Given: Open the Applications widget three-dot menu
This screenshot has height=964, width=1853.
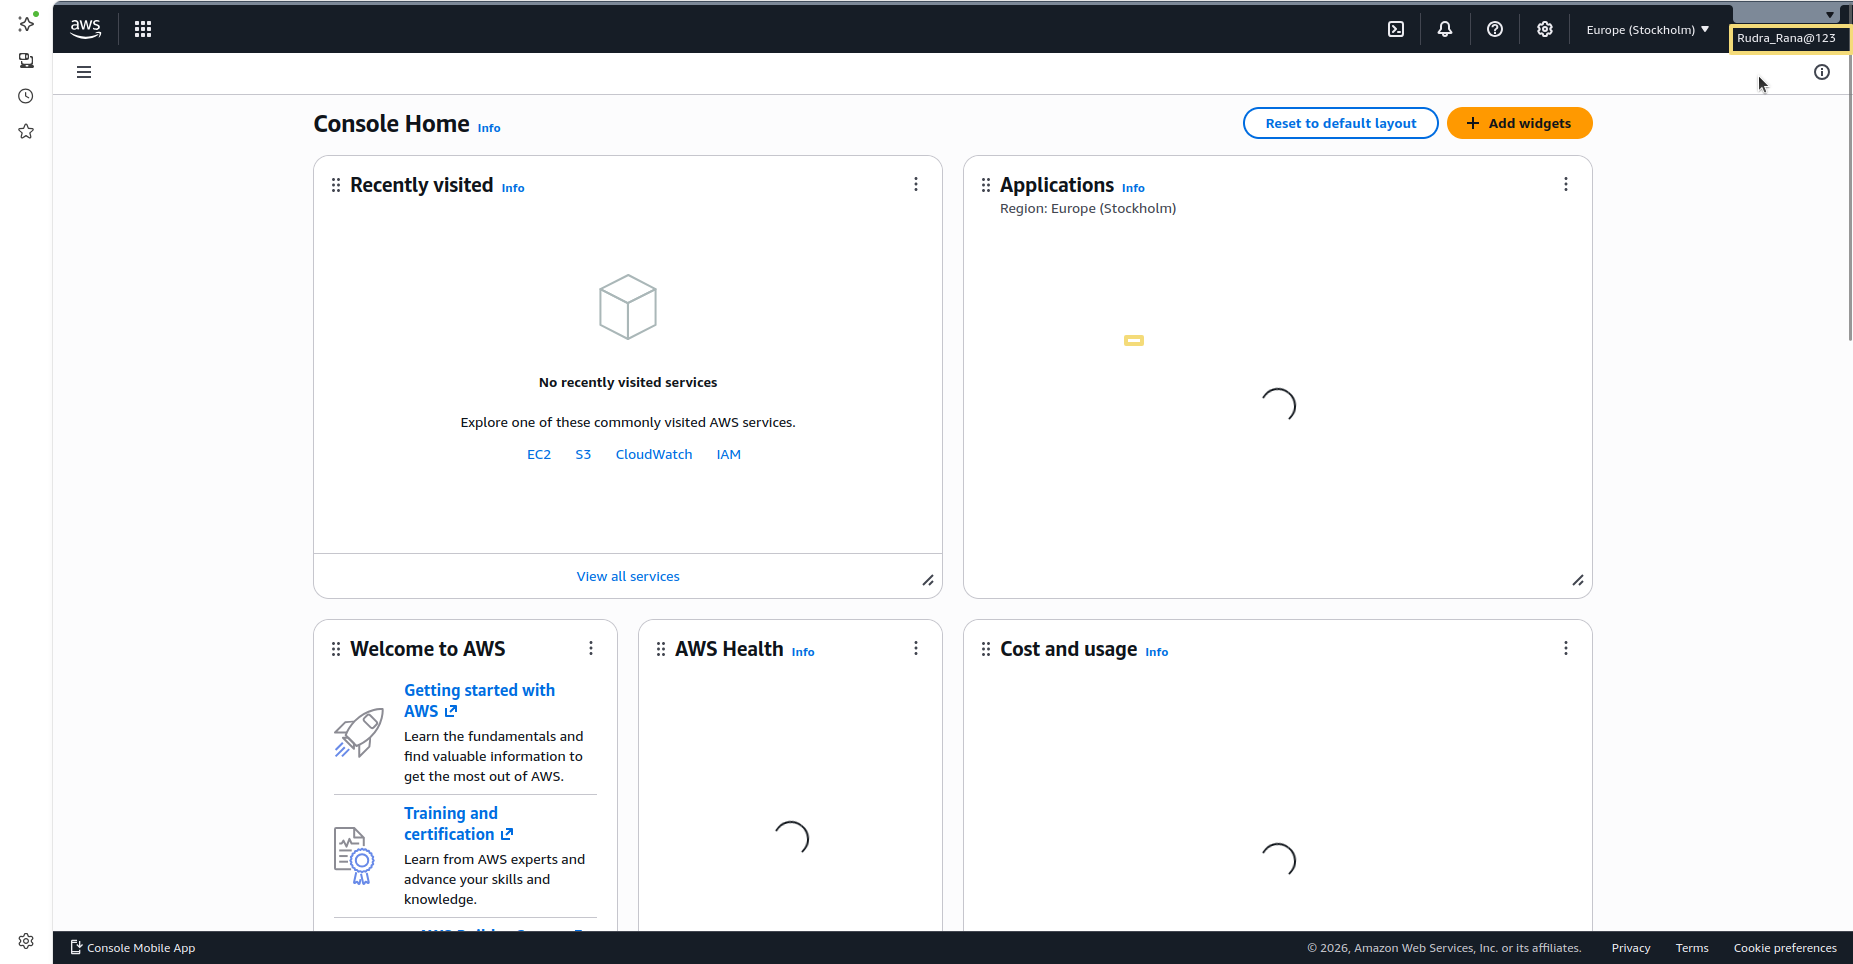Looking at the screenshot, I should 1566,184.
